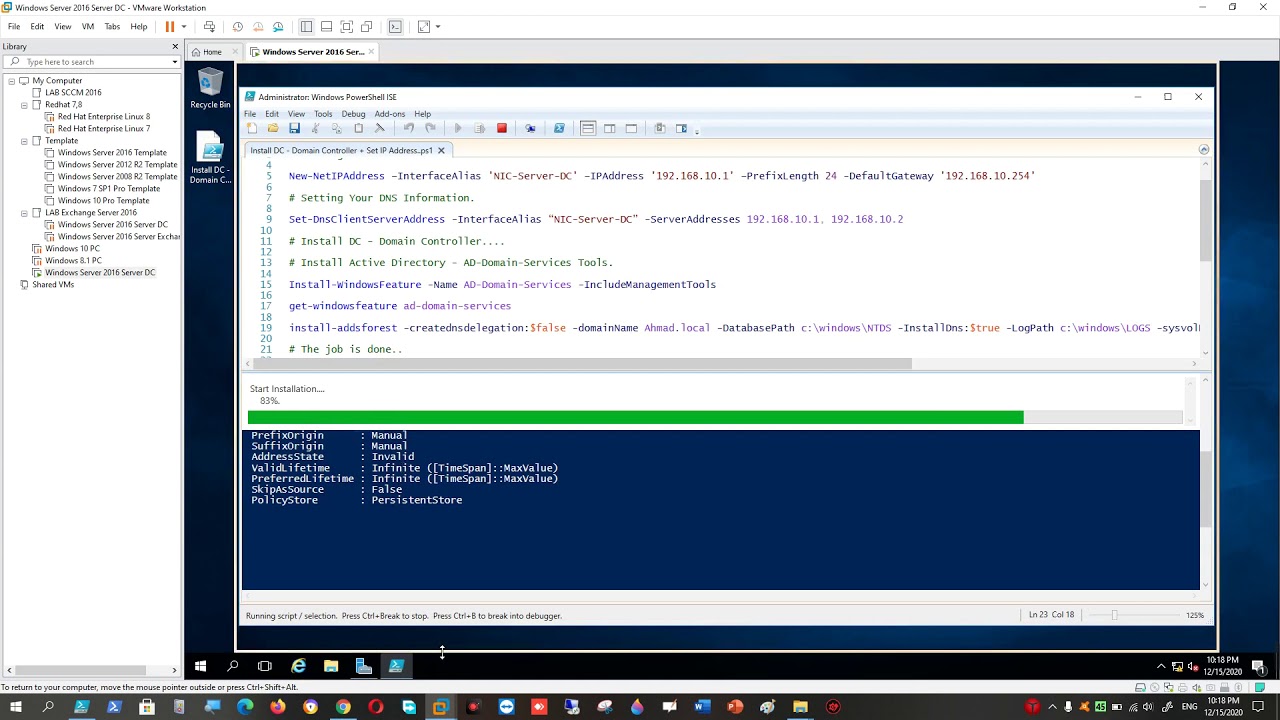
Task: Open Server Manager on guest taskbar
Action: (364, 666)
